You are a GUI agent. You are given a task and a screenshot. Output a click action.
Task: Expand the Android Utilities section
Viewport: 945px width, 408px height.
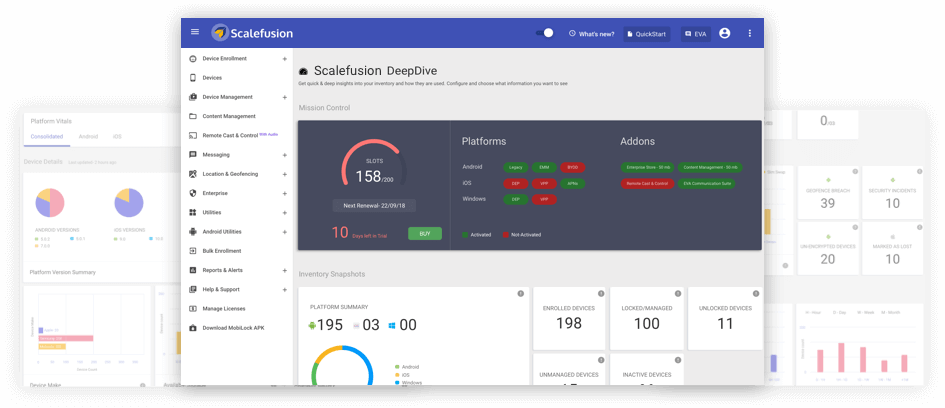[x=284, y=232]
